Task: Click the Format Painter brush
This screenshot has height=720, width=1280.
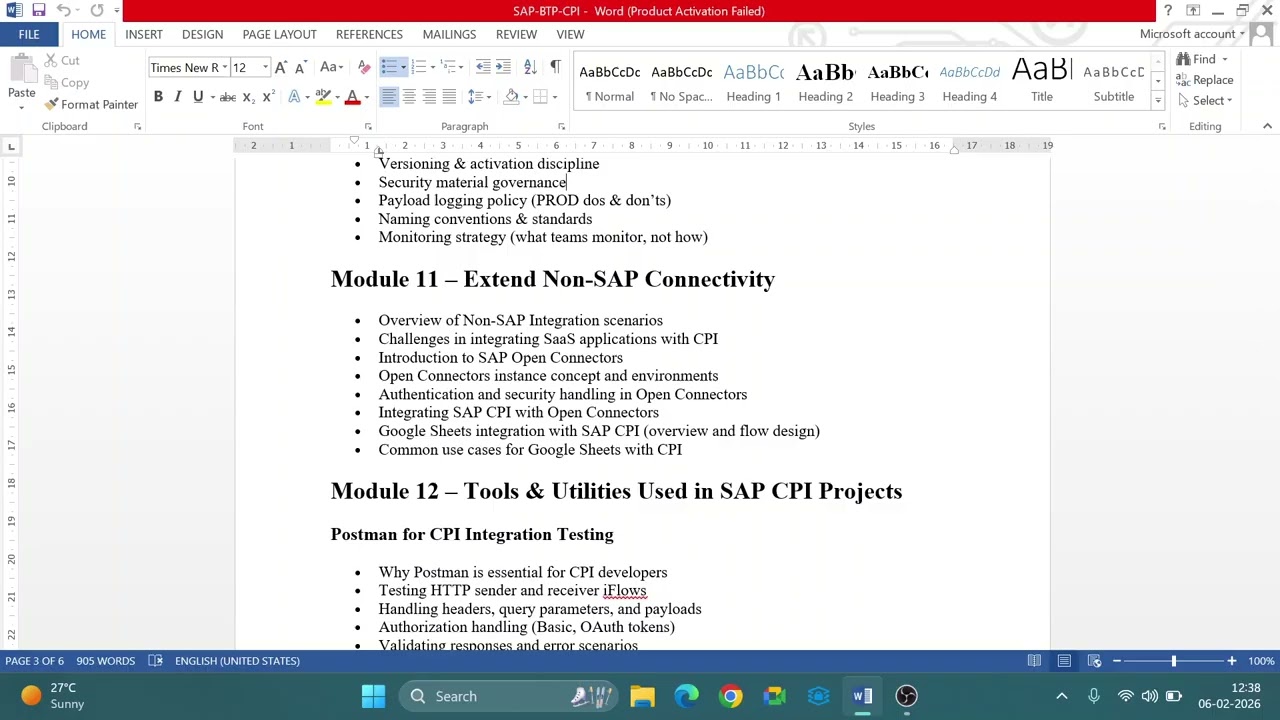Action: click(91, 104)
